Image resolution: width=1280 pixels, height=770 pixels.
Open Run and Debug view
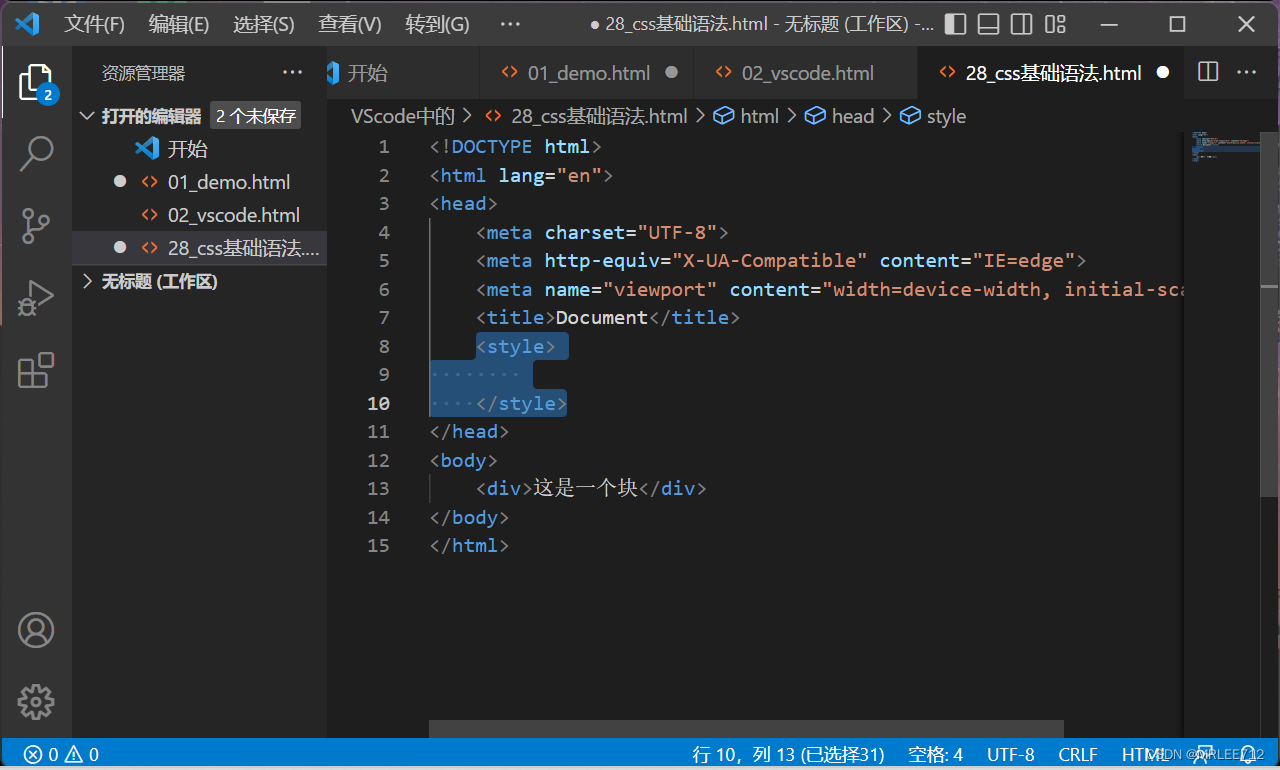[36, 298]
